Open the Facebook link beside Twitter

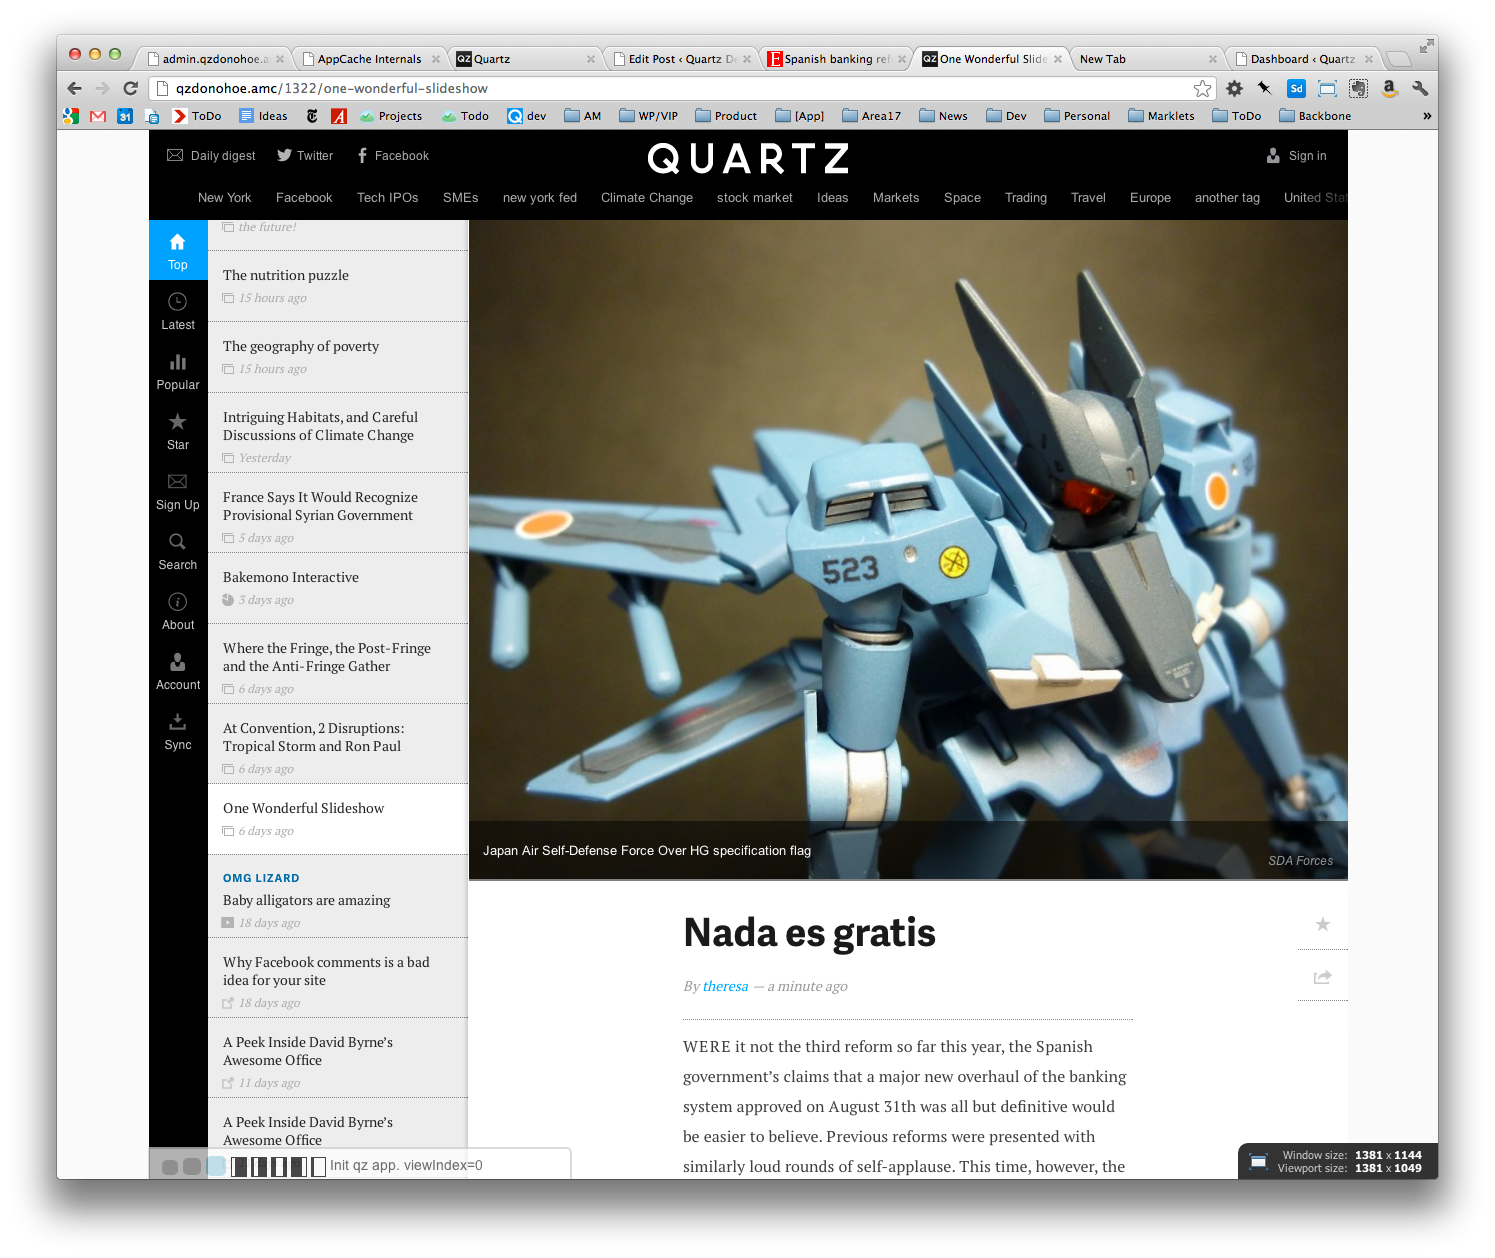[x=393, y=156]
